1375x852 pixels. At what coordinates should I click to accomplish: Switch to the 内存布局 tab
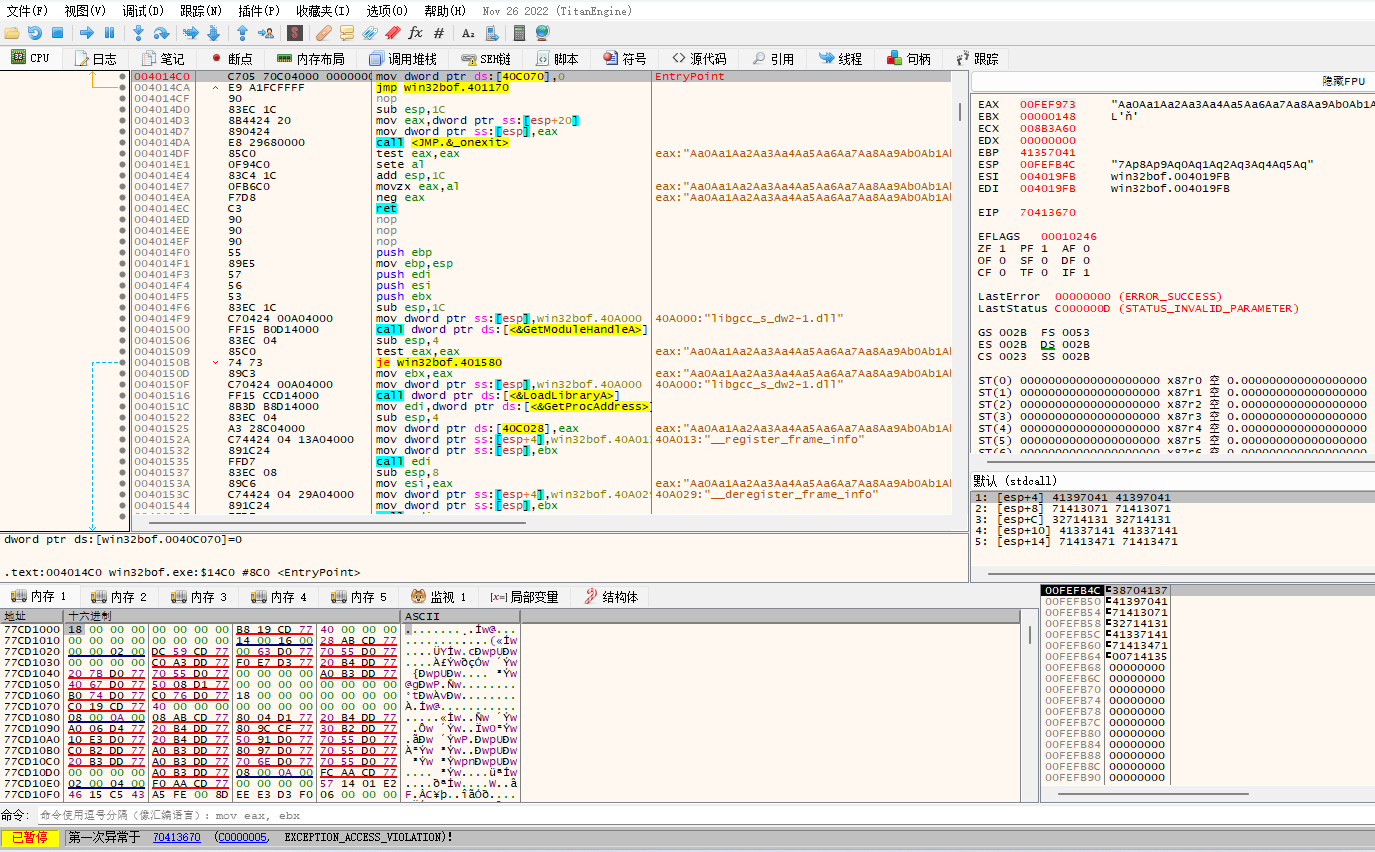[x=310, y=59]
